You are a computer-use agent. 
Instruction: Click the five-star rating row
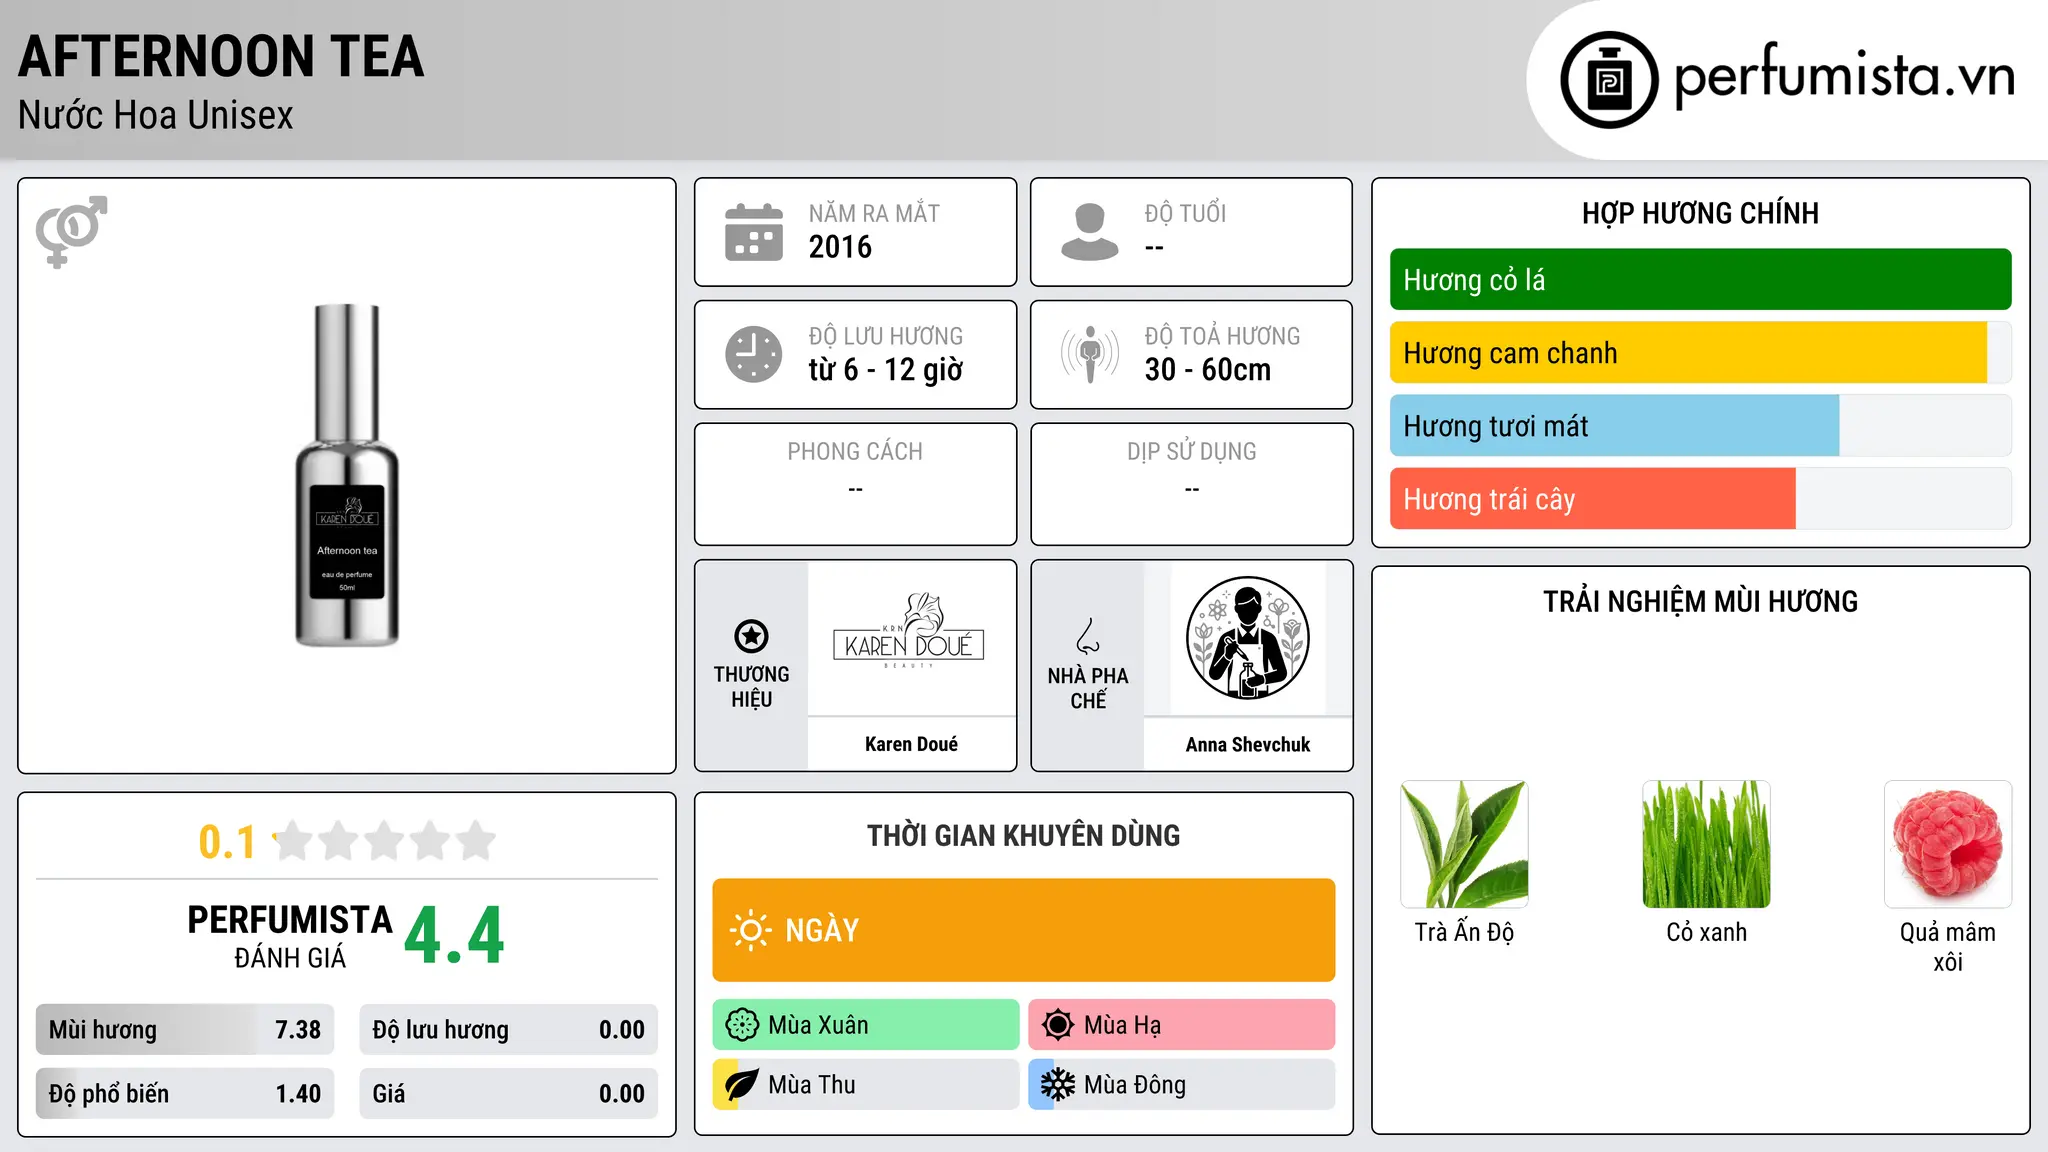[x=384, y=841]
